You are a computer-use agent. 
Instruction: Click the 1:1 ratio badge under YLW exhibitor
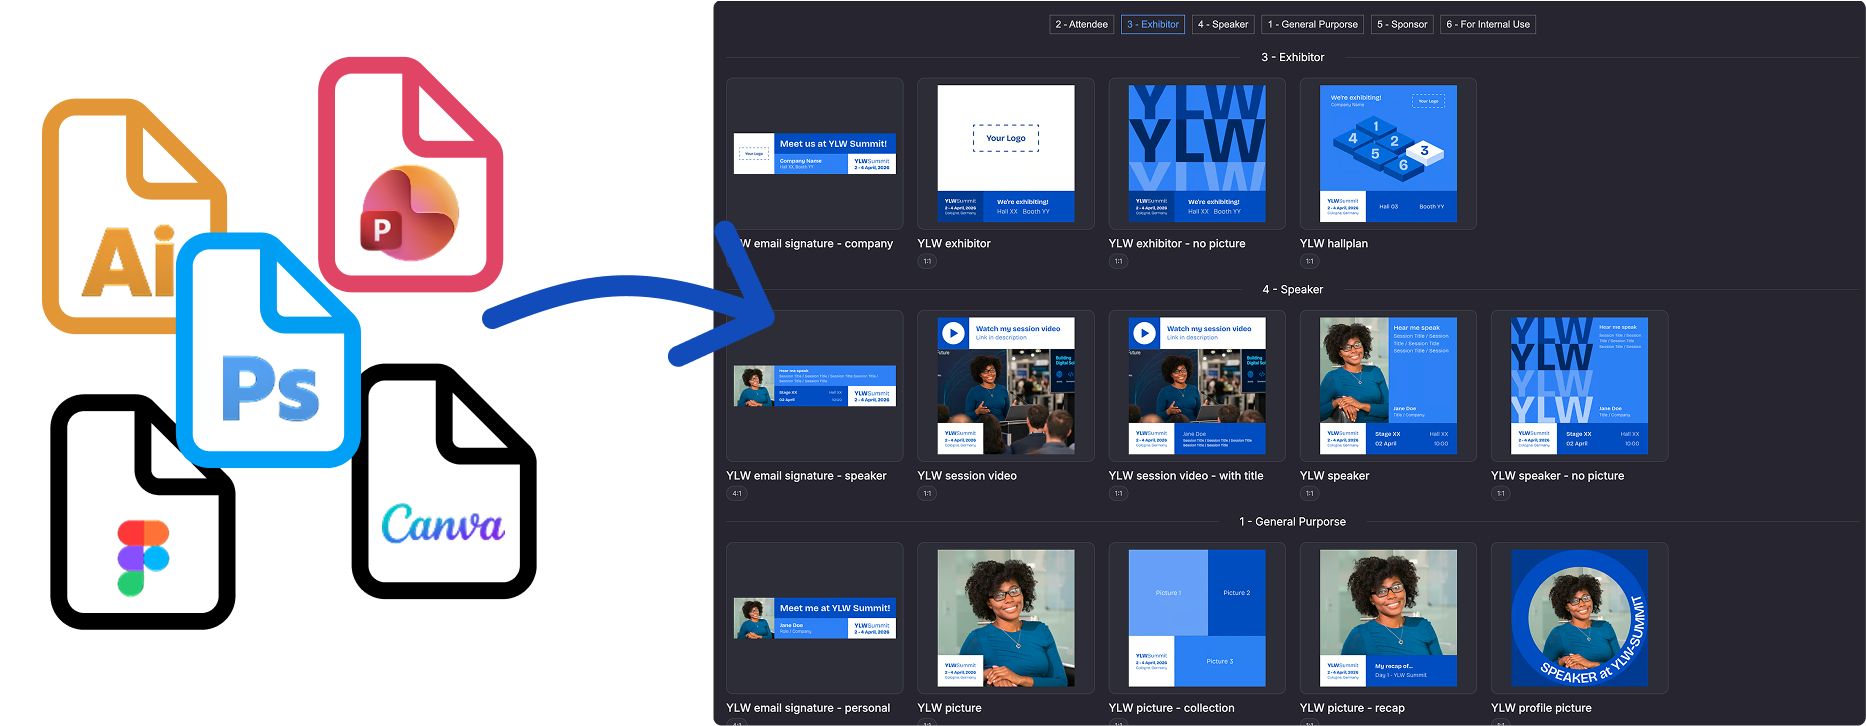[x=927, y=262]
